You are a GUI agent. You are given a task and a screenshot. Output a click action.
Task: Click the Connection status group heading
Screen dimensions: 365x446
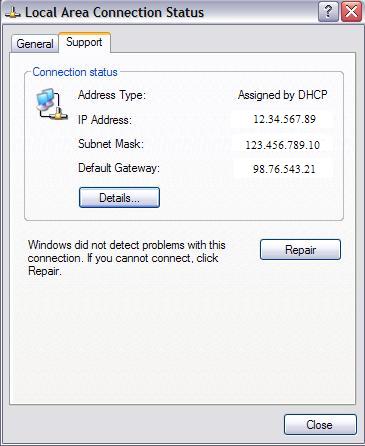point(75,72)
